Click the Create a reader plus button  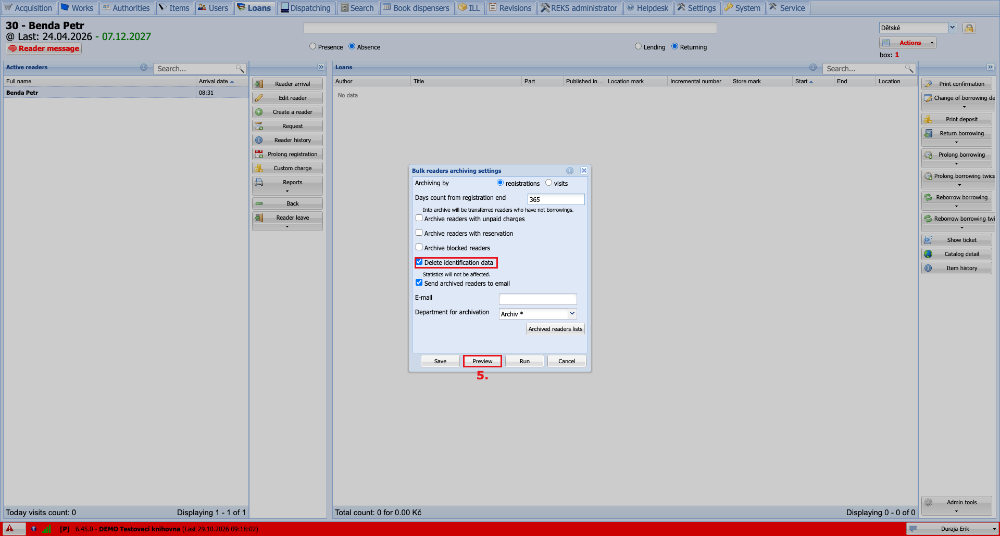point(287,112)
